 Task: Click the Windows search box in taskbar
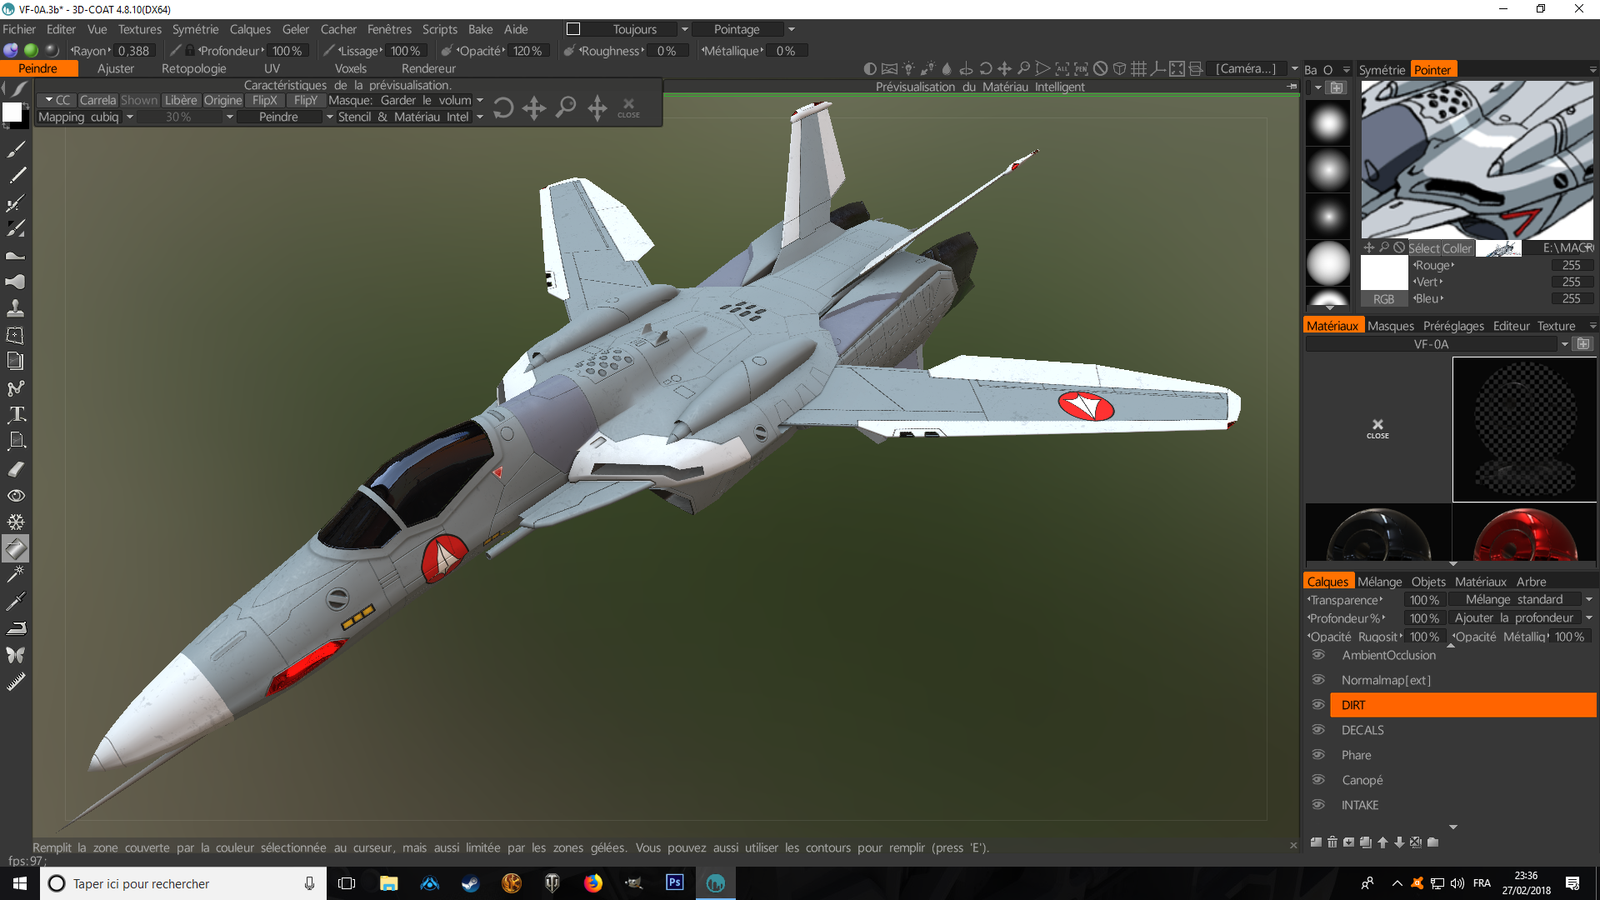183,883
